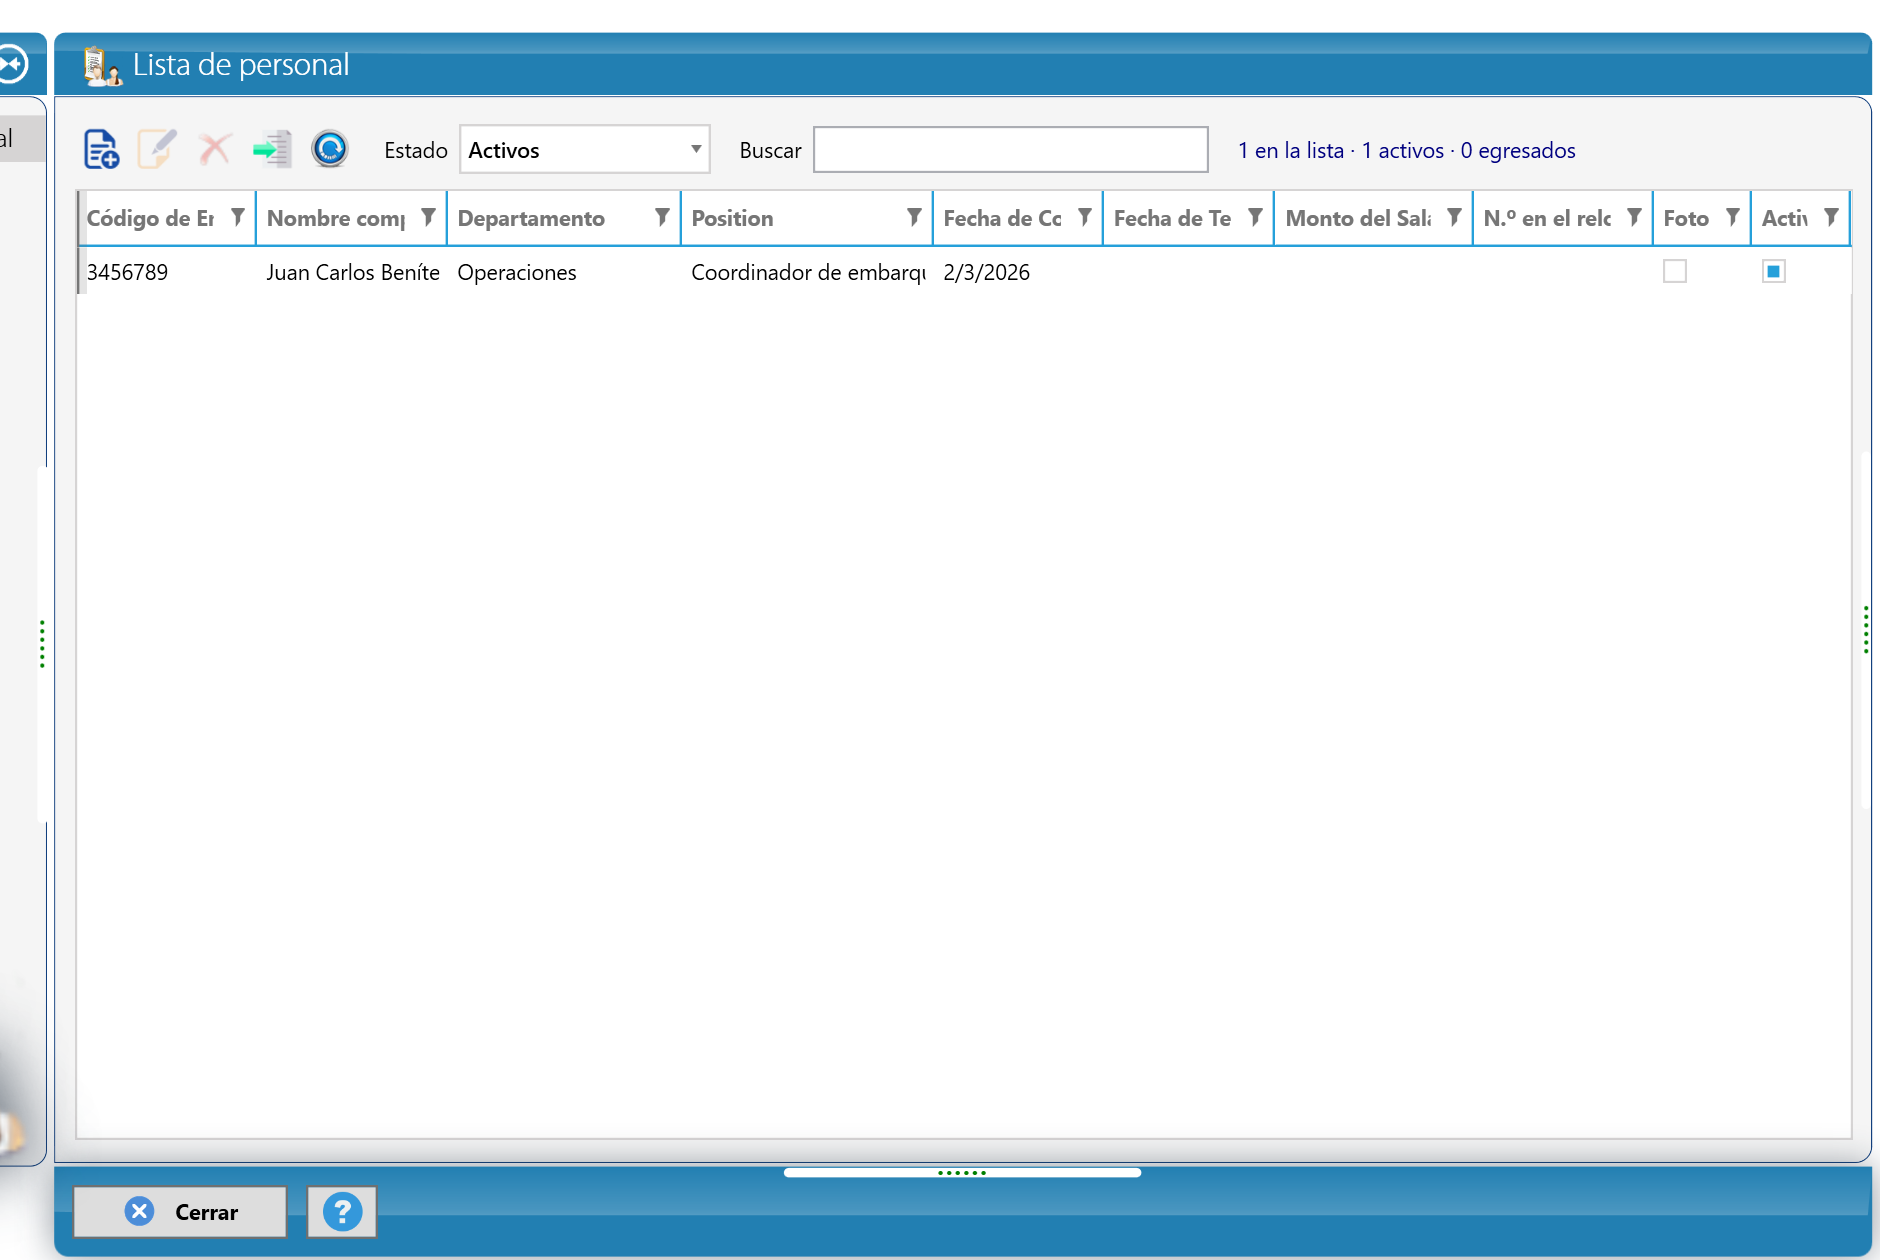
Task: Filter the Foto column
Action: tap(1733, 217)
